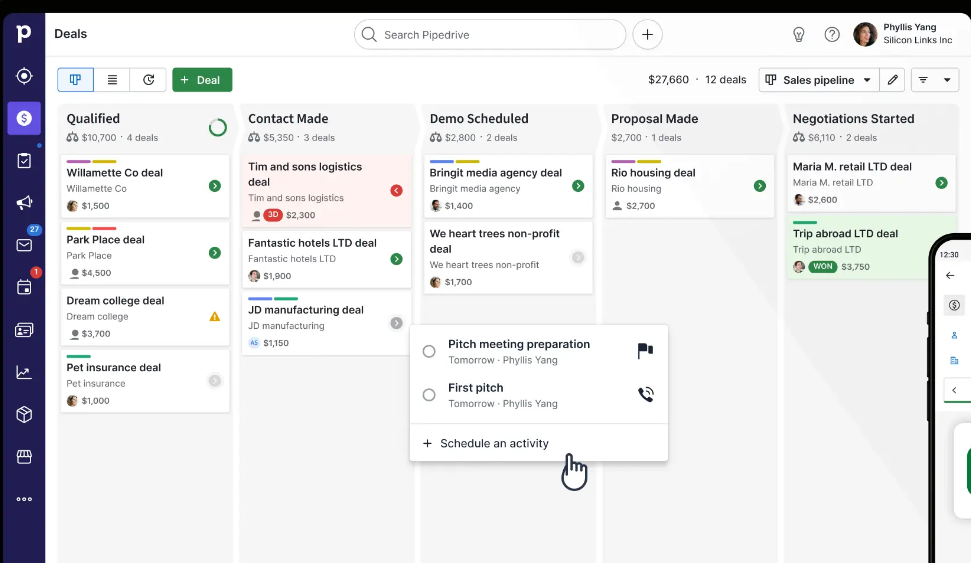Click green arrow on Bringit media agency deal
Screen dimensions: 971x563
(578, 186)
